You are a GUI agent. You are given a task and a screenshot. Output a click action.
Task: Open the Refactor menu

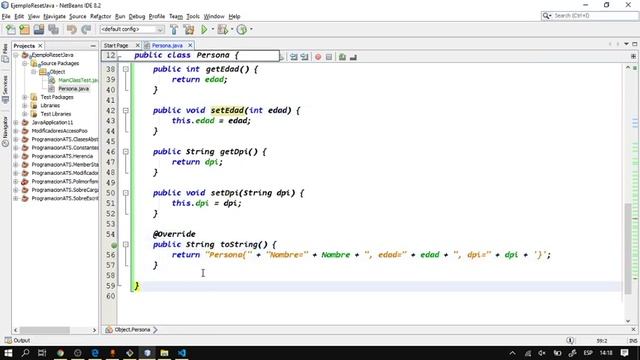[100, 16]
